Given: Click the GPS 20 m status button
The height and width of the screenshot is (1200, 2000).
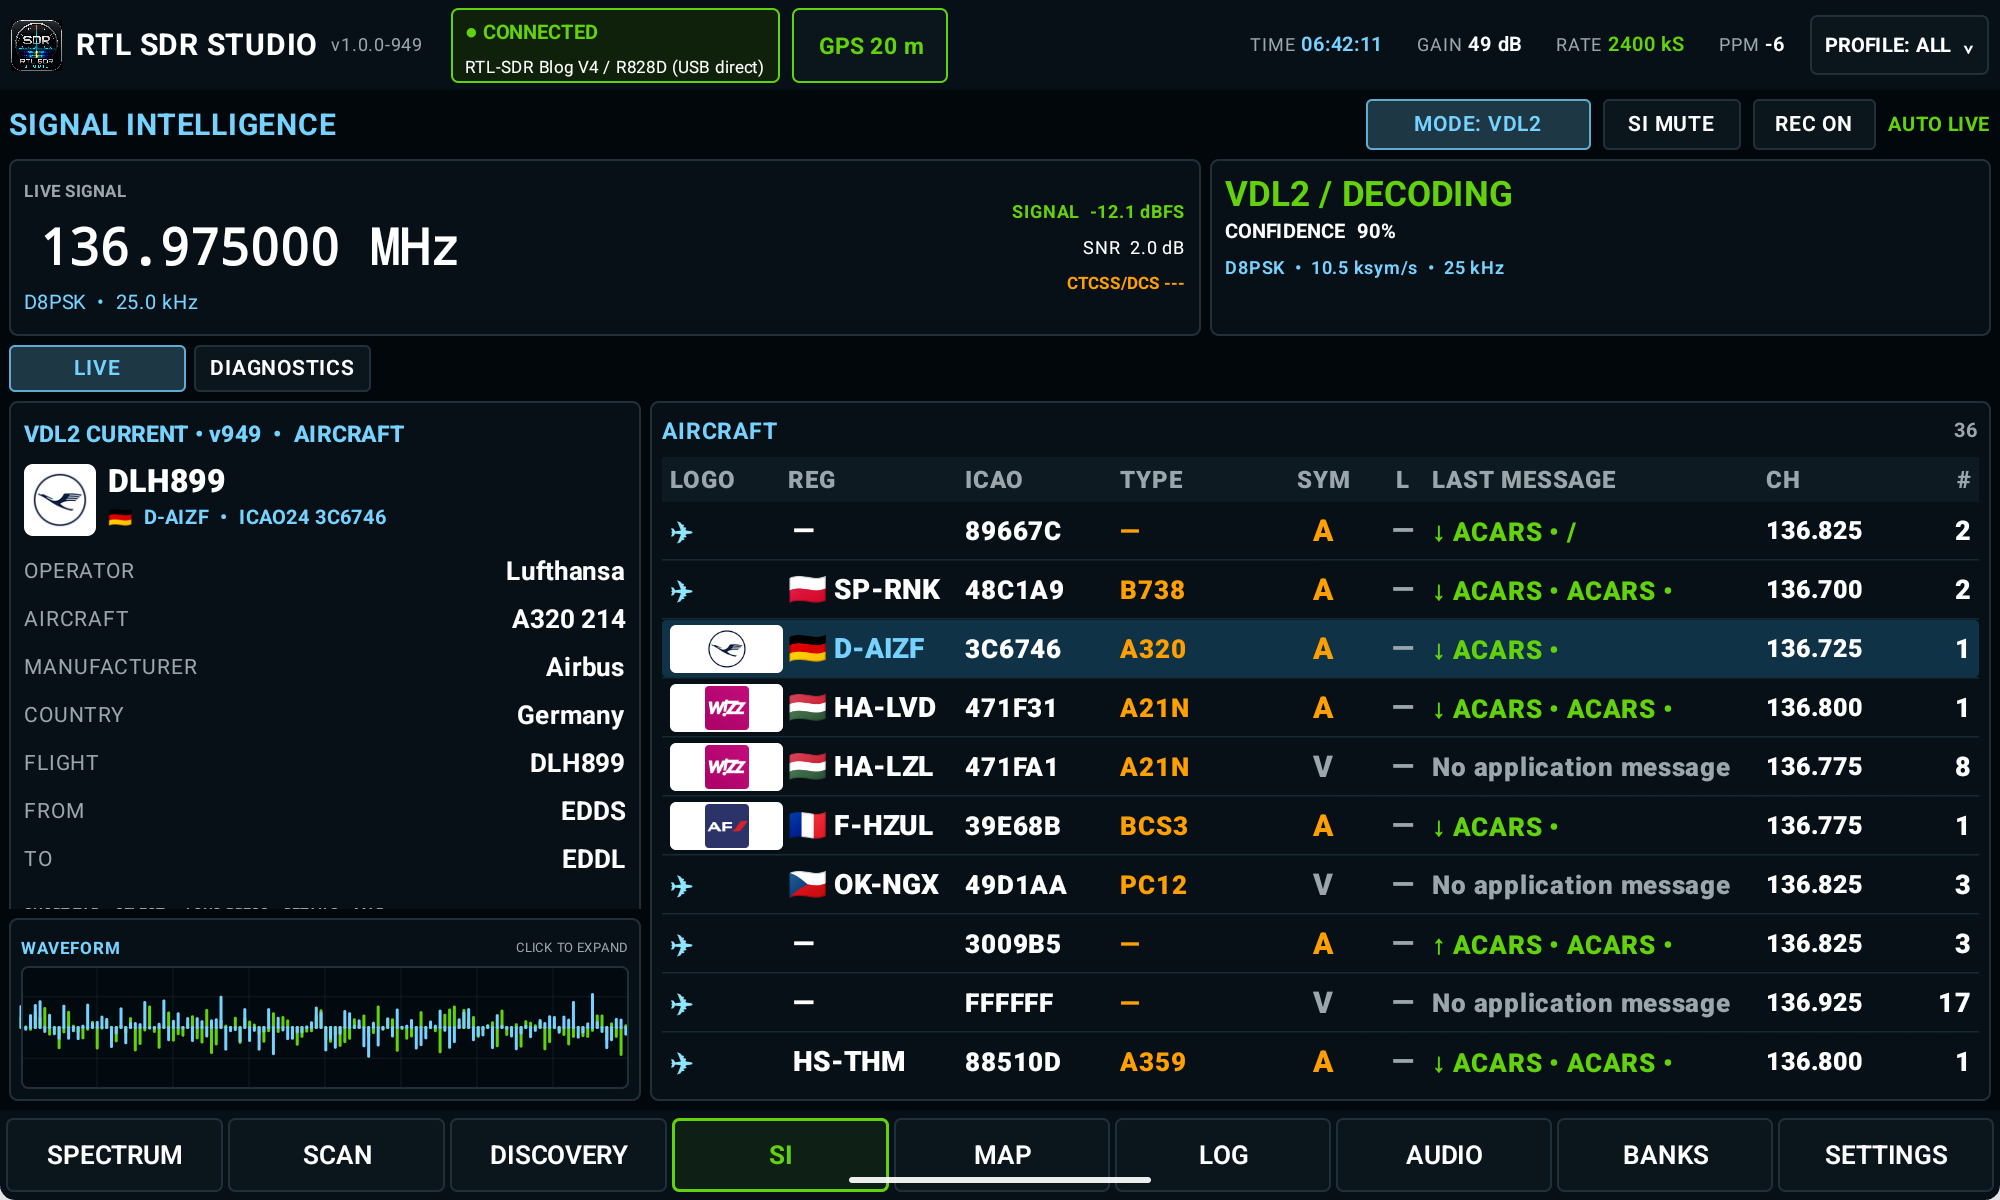Looking at the screenshot, I should (870, 46).
